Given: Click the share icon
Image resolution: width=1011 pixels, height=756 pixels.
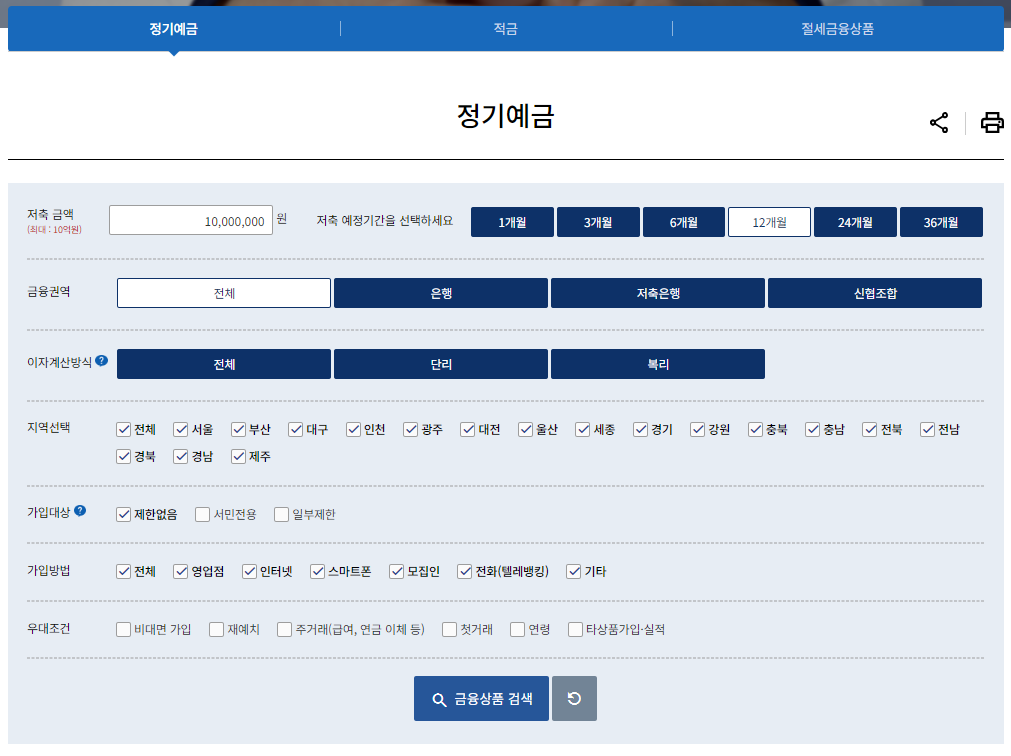Looking at the screenshot, I should pyautogui.click(x=939, y=122).
